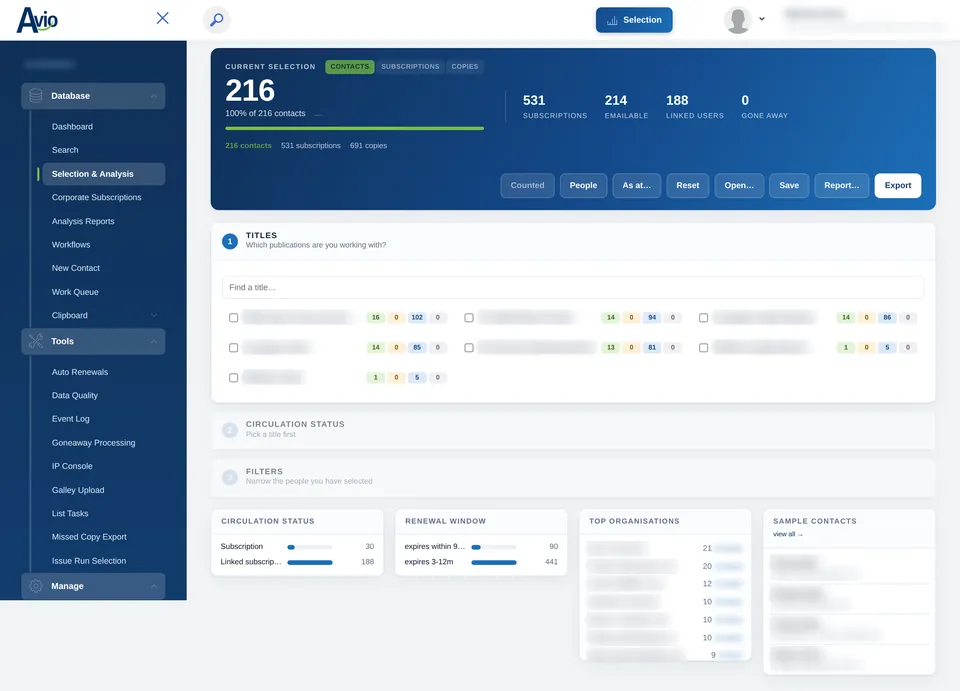Viewport: 960px width, 691px height.
Task: Click the Tools wrench icon
Action: [36, 342]
